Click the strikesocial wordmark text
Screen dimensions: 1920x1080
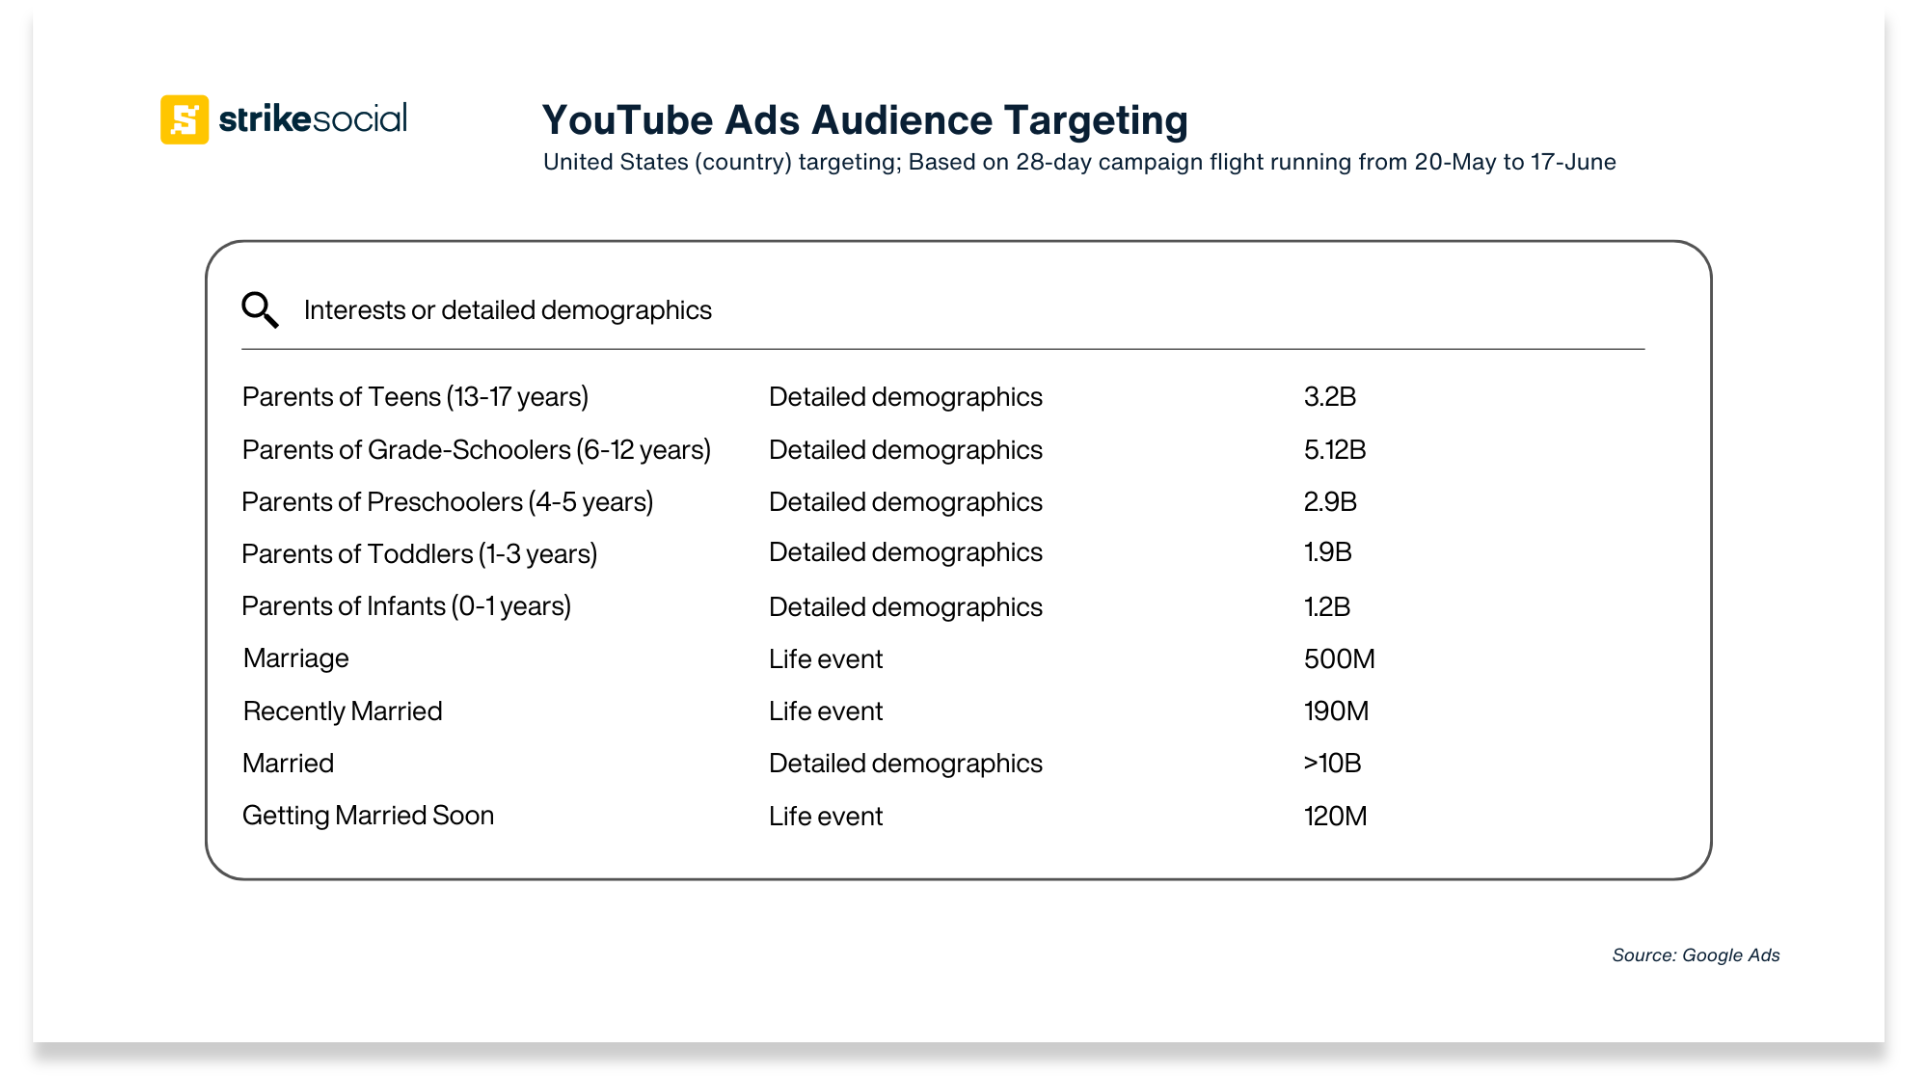(x=313, y=119)
